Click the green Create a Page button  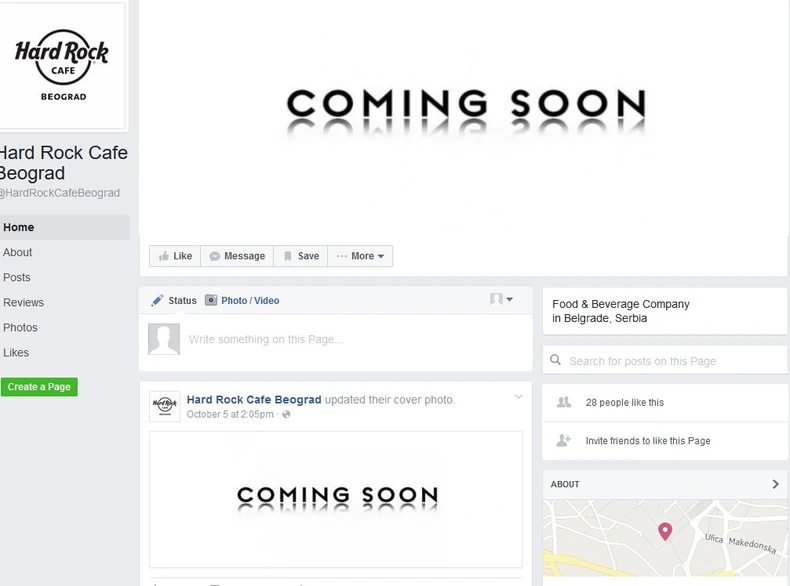39,387
